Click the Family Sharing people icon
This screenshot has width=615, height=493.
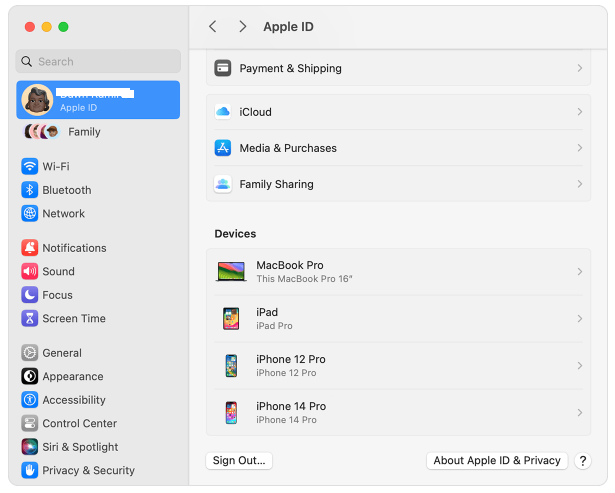pyautogui.click(x=223, y=184)
